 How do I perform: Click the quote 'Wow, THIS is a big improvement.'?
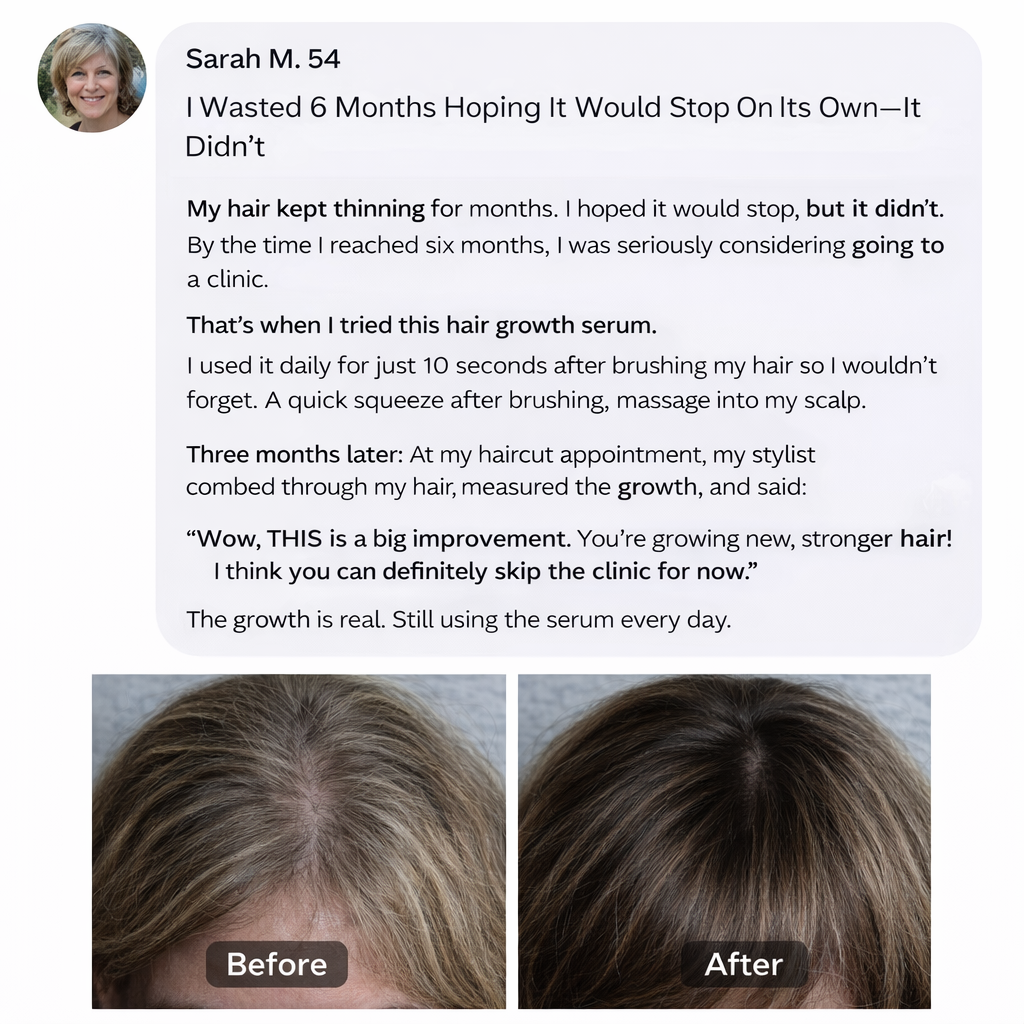[x=379, y=539]
